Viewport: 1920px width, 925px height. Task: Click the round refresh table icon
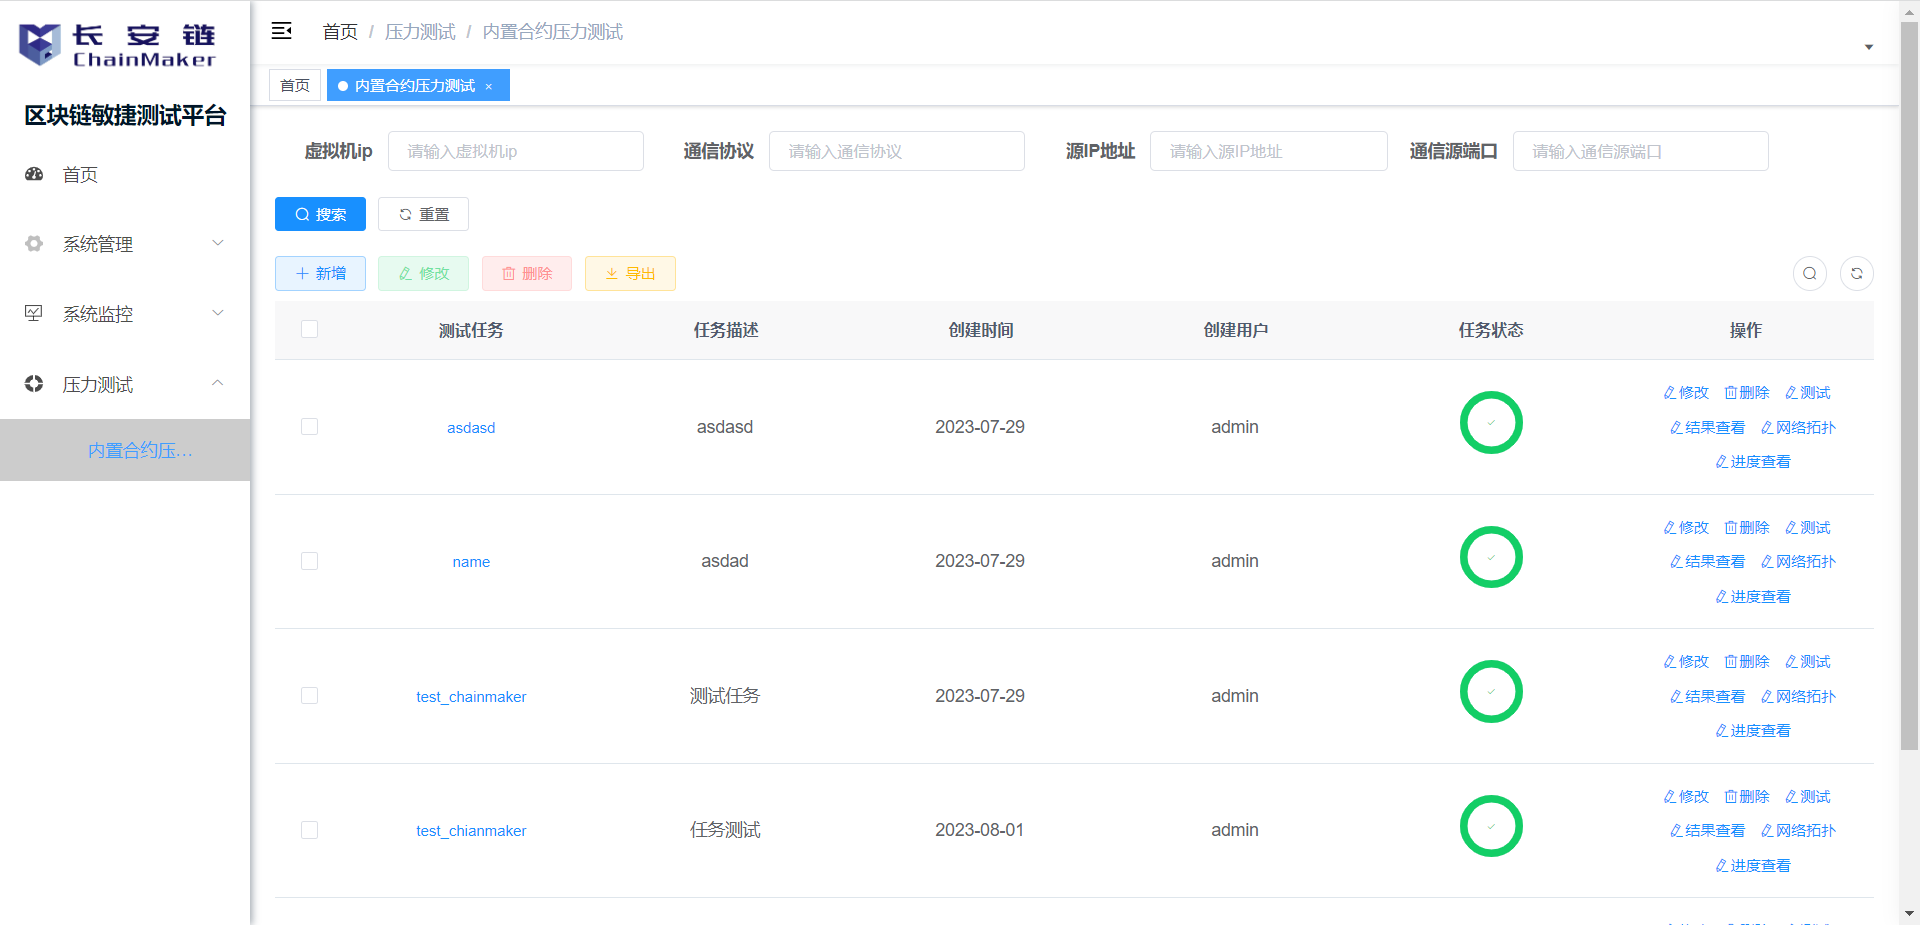click(1856, 273)
